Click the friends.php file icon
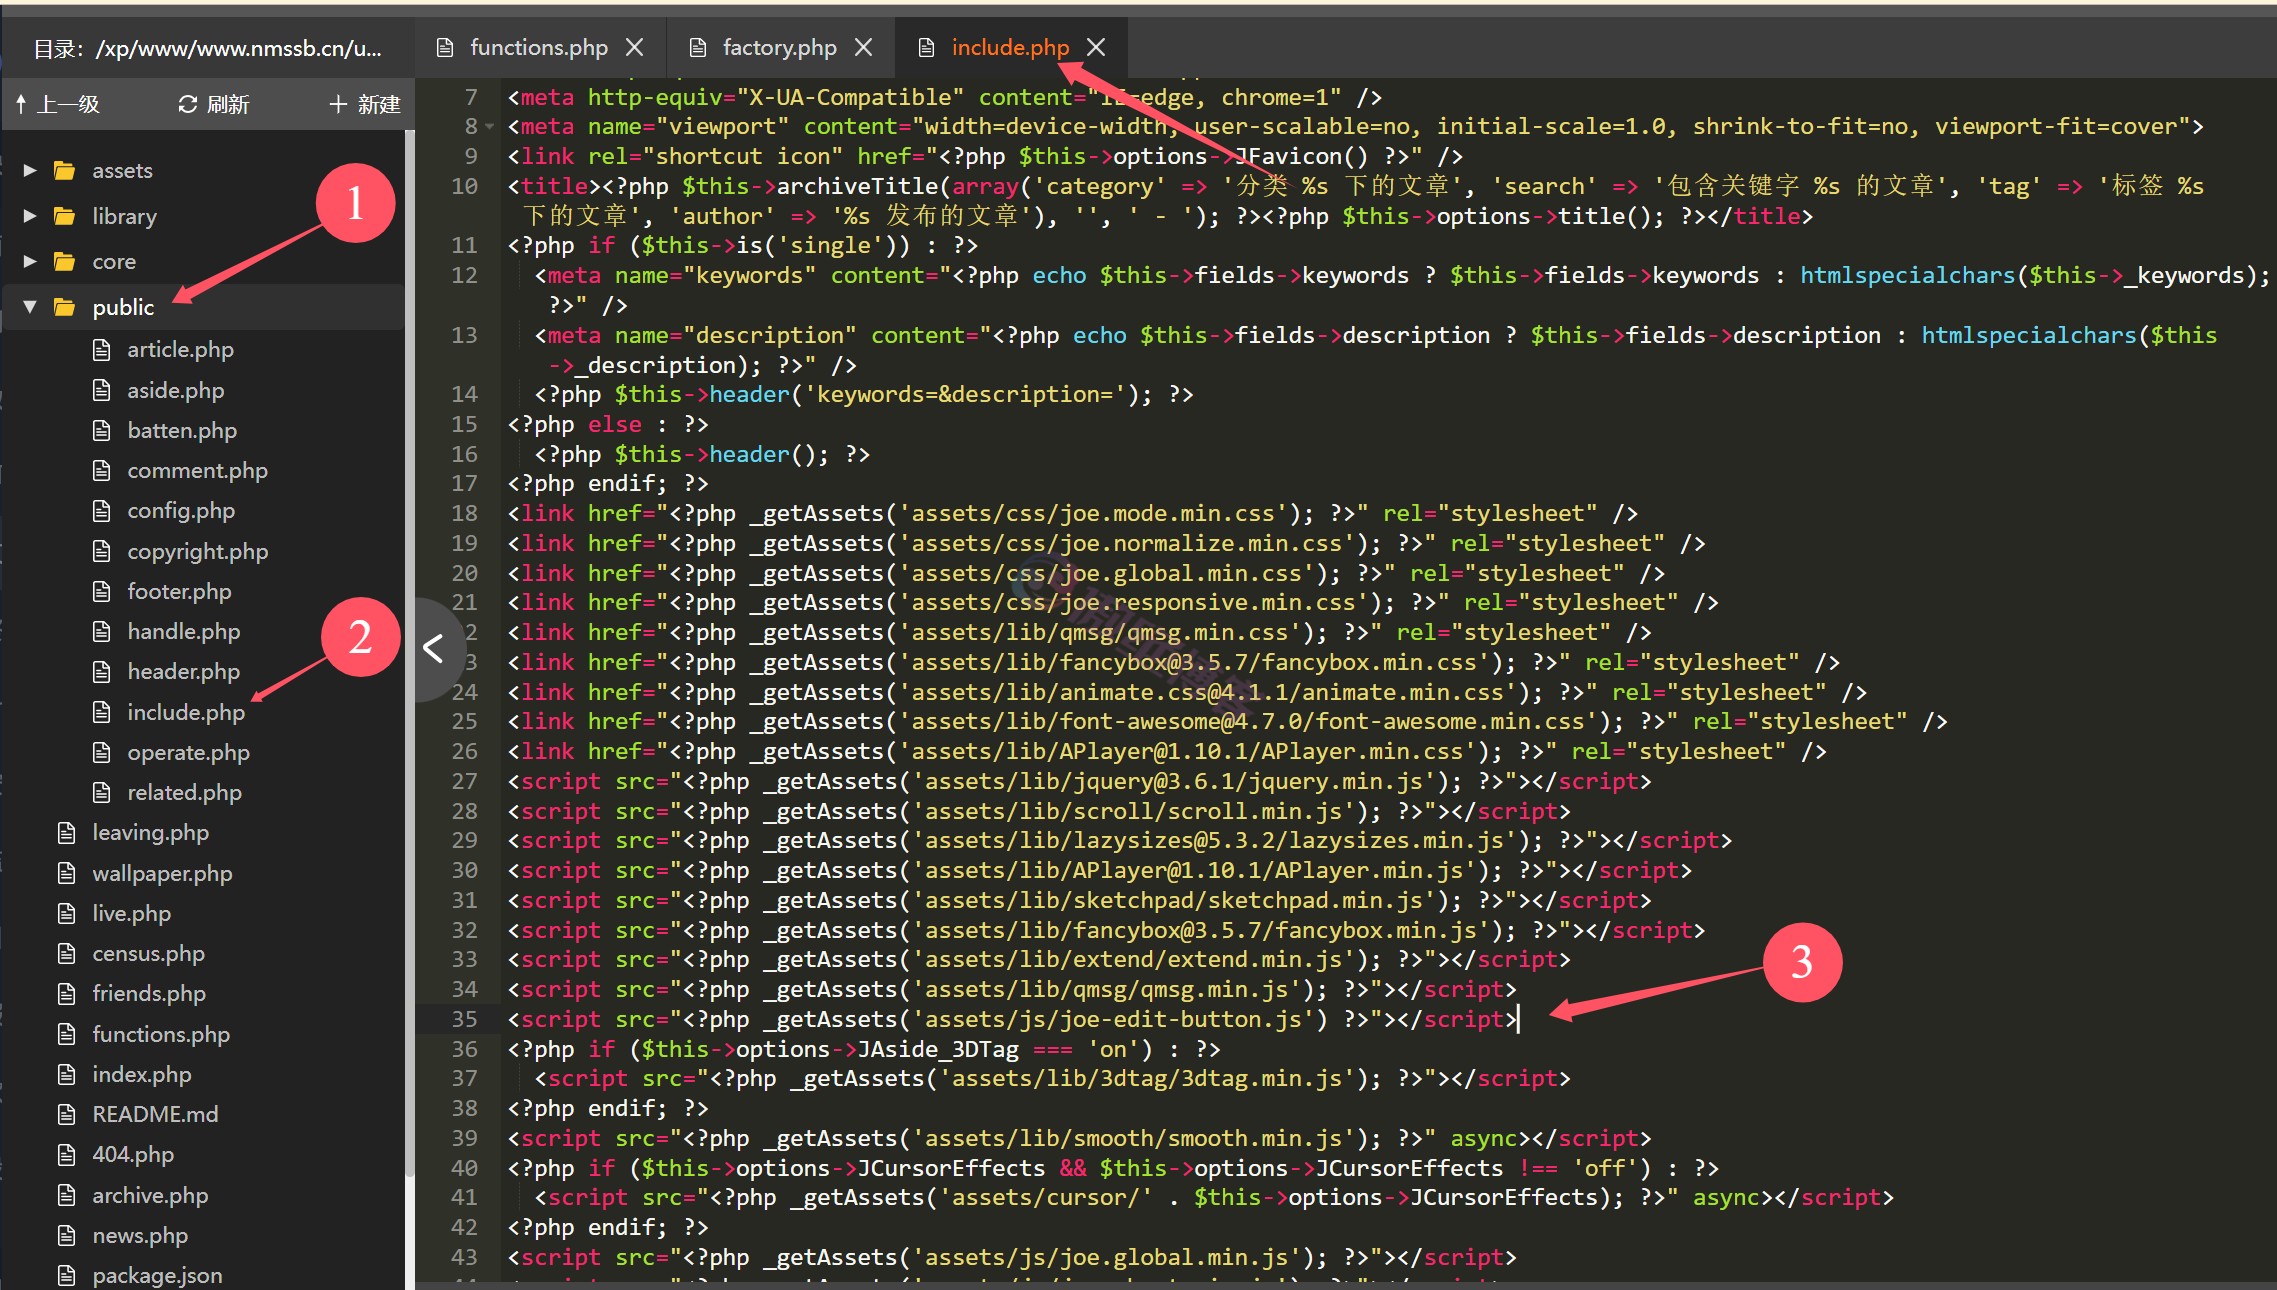Viewport: 2277px width, 1290px height. pyautogui.click(x=66, y=993)
